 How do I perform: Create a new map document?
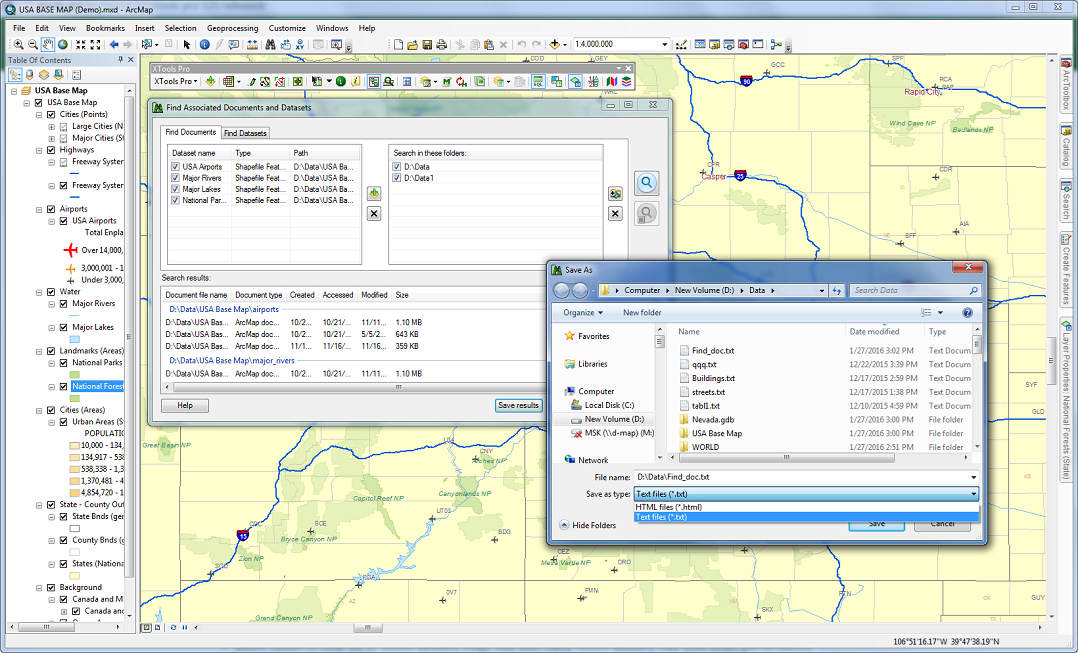pos(398,45)
